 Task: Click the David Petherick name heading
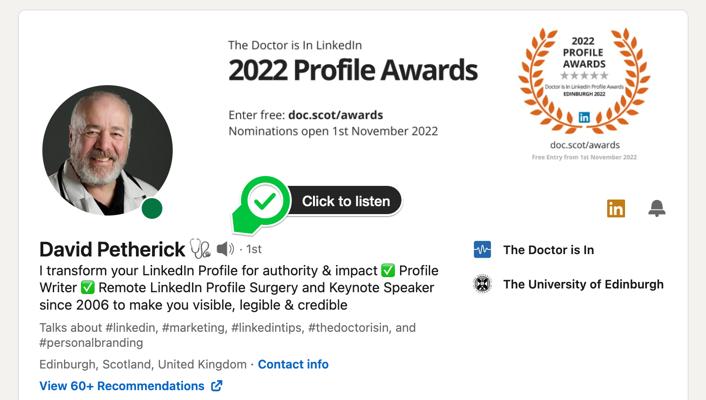[x=112, y=249]
